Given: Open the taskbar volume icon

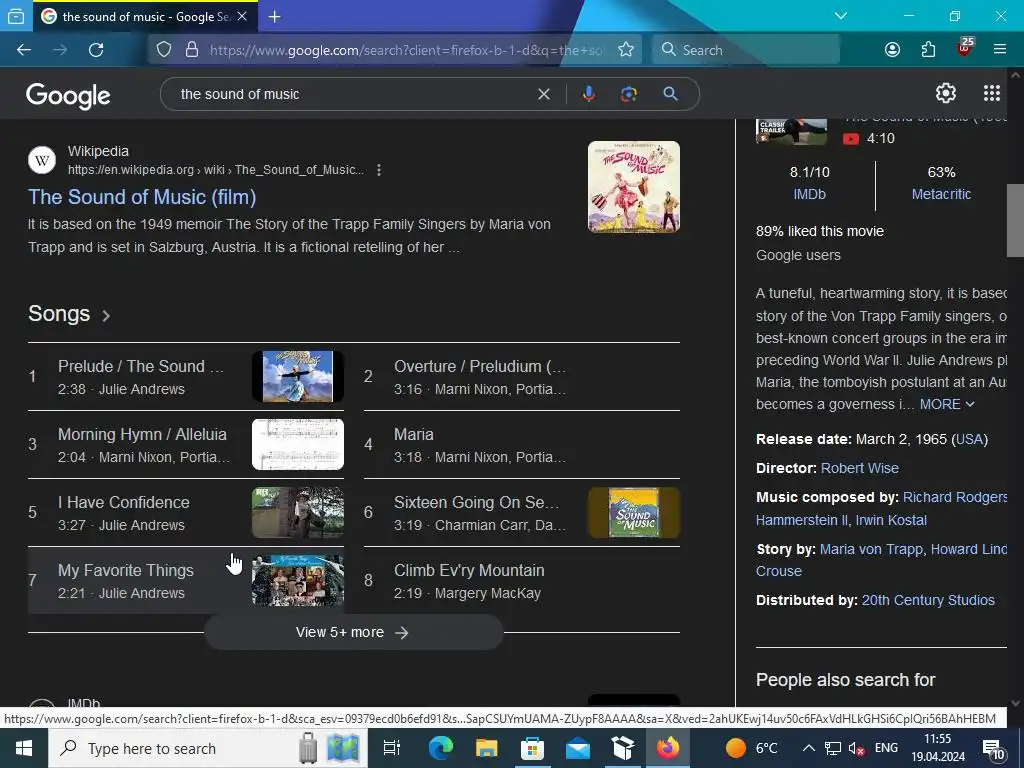Looking at the screenshot, I should [856, 748].
